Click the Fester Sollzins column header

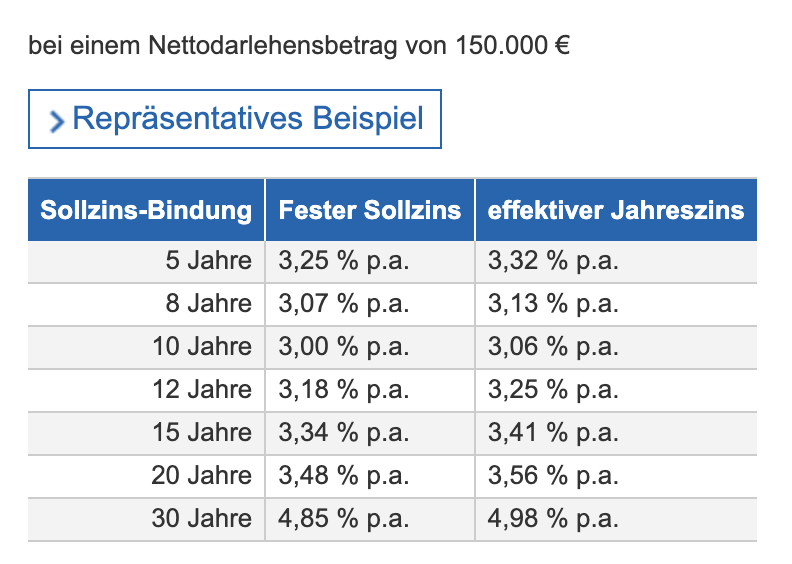(x=370, y=210)
